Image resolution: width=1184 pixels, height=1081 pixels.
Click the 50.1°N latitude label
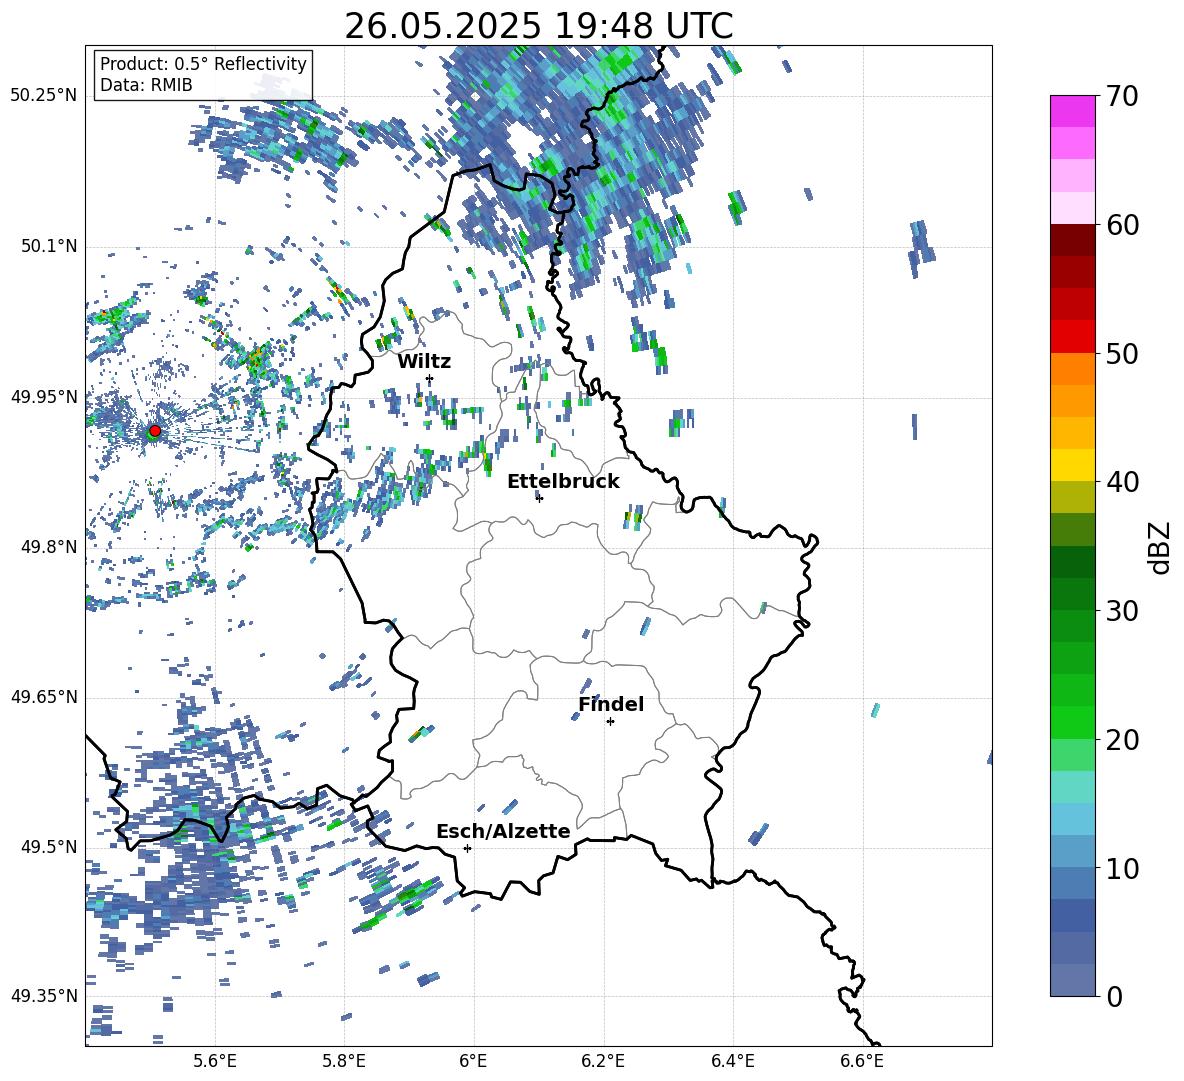click(x=48, y=246)
